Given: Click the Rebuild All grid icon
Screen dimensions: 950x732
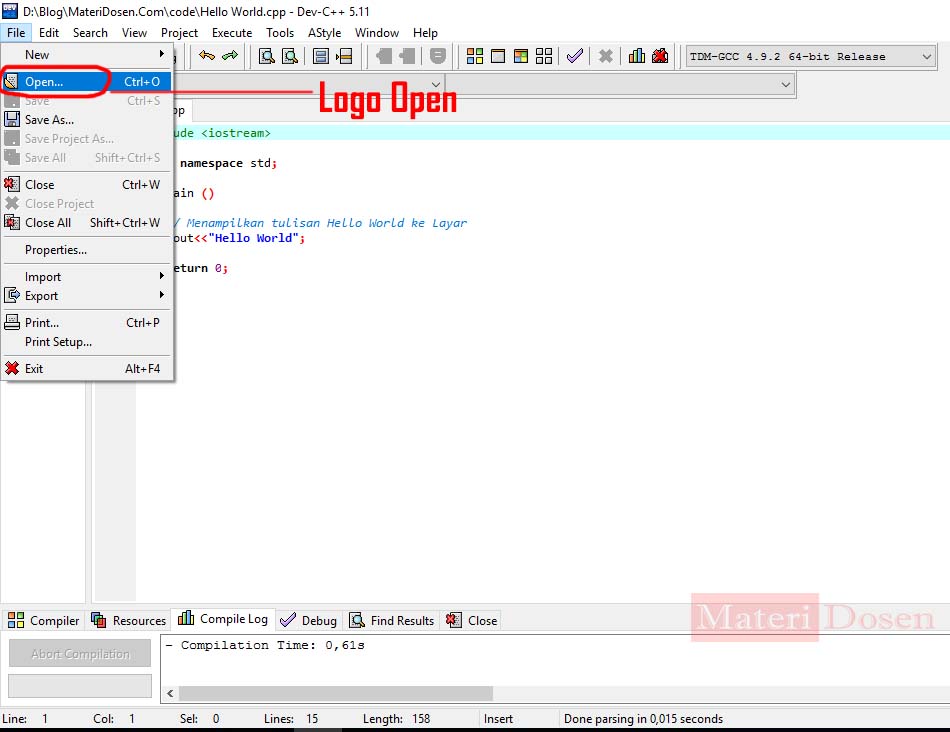Looking at the screenshot, I should (544, 56).
